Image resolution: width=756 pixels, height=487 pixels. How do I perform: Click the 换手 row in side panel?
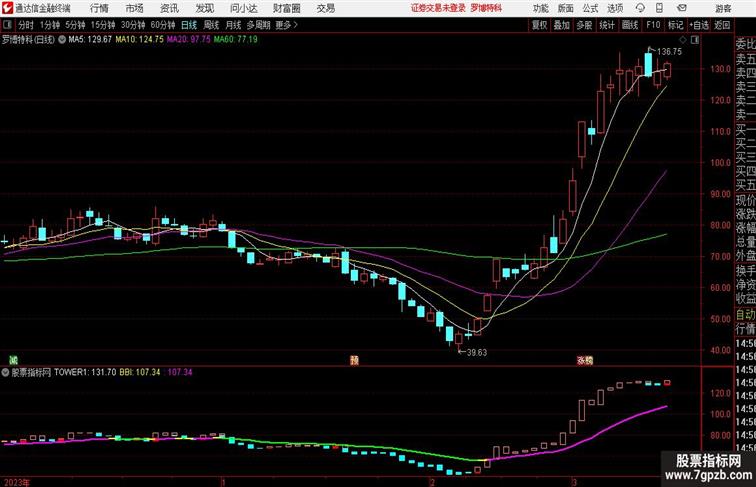[x=745, y=271]
